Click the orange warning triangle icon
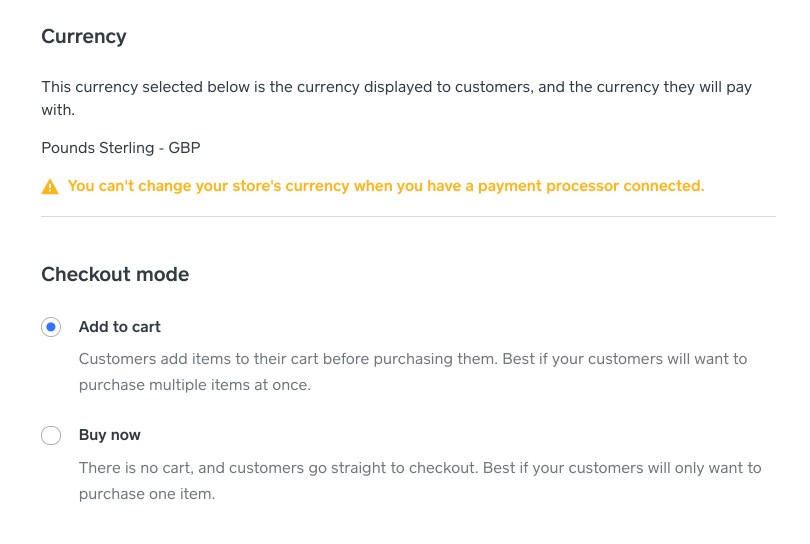This screenshot has height=544, width=810. point(50,186)
